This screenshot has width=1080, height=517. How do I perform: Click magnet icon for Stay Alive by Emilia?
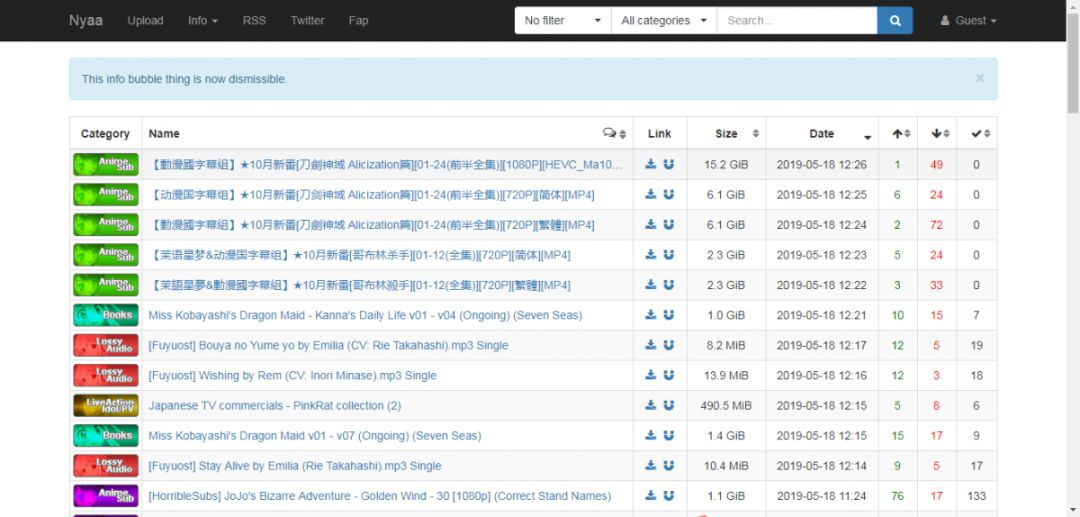[x=669, y=465]
